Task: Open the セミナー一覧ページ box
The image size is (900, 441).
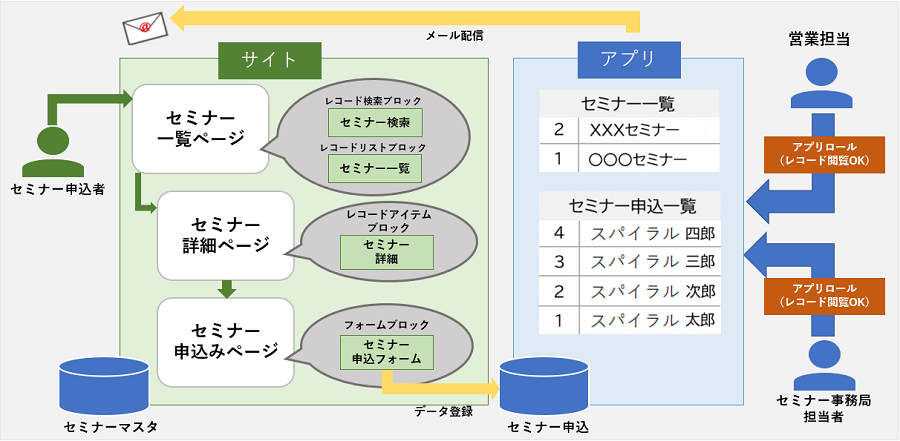Action: point(201,129)
